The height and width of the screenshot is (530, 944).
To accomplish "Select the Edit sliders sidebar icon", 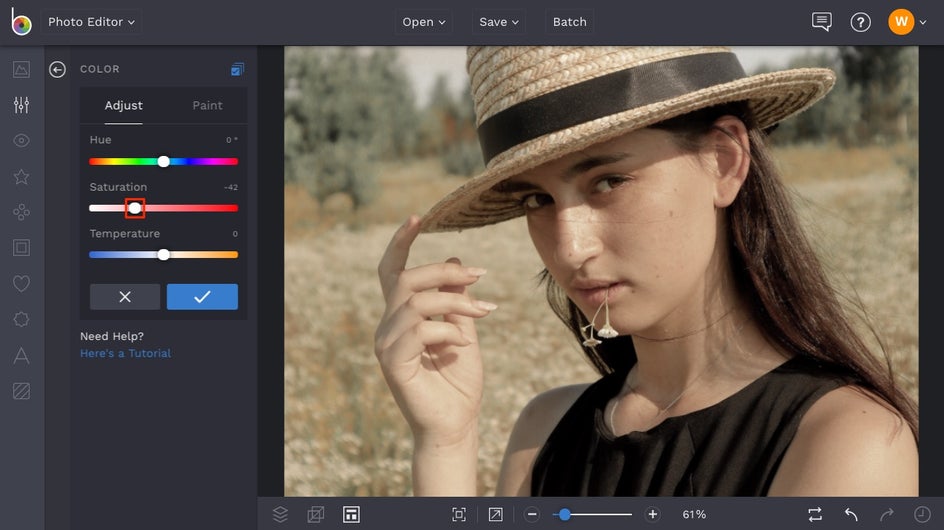I will tap(22, 105).
